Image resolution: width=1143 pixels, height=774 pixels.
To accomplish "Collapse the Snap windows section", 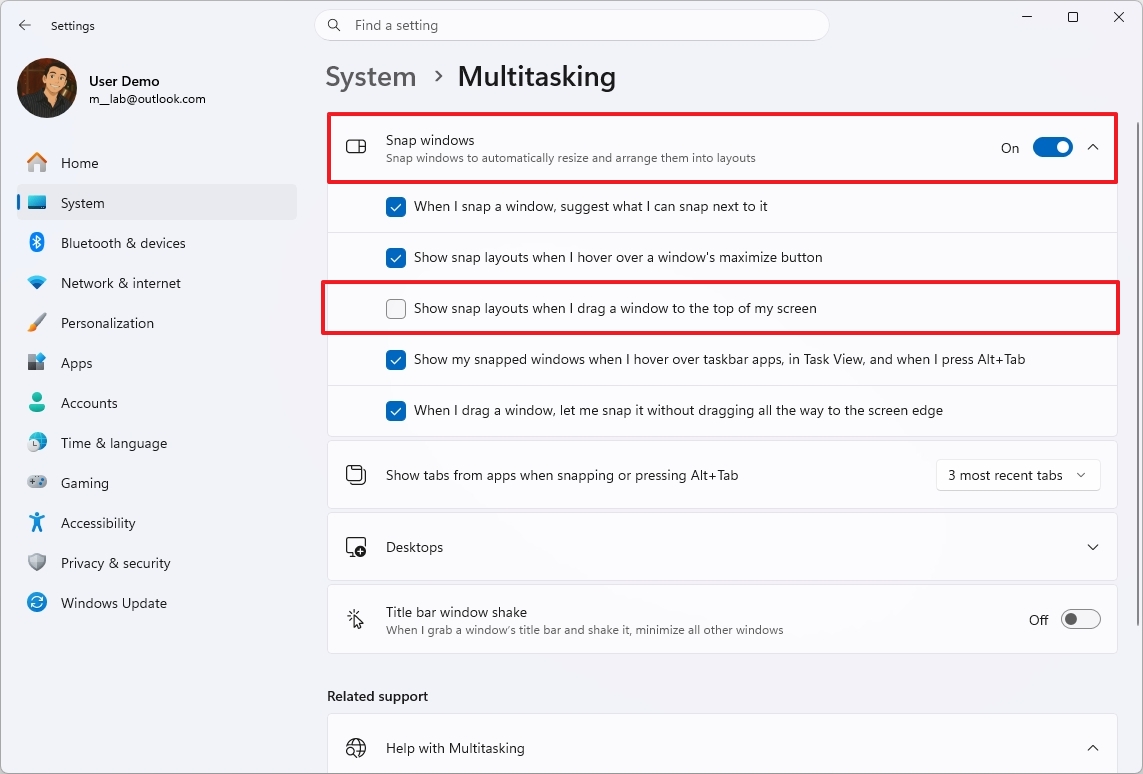I will 1092,146.
